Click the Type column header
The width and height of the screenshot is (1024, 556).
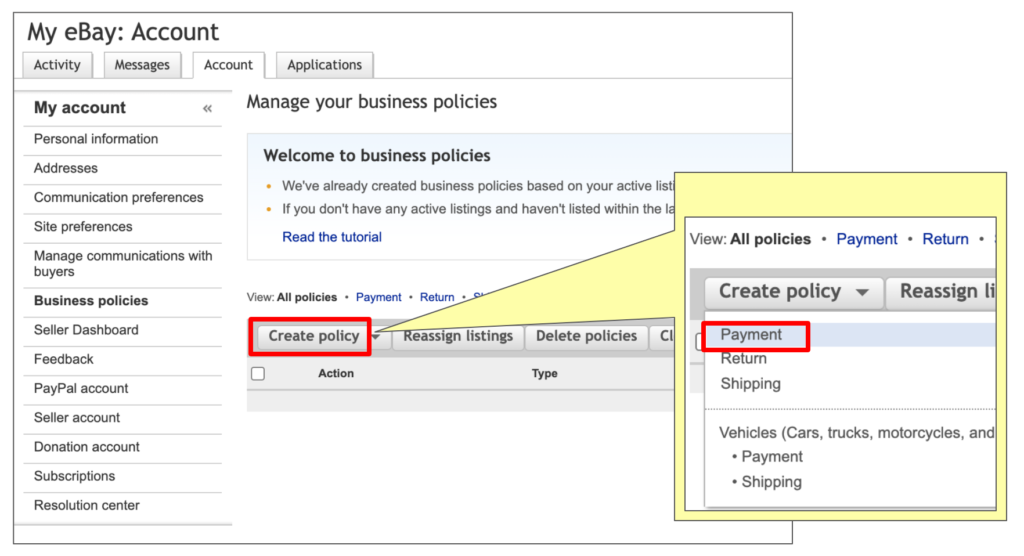545,374
